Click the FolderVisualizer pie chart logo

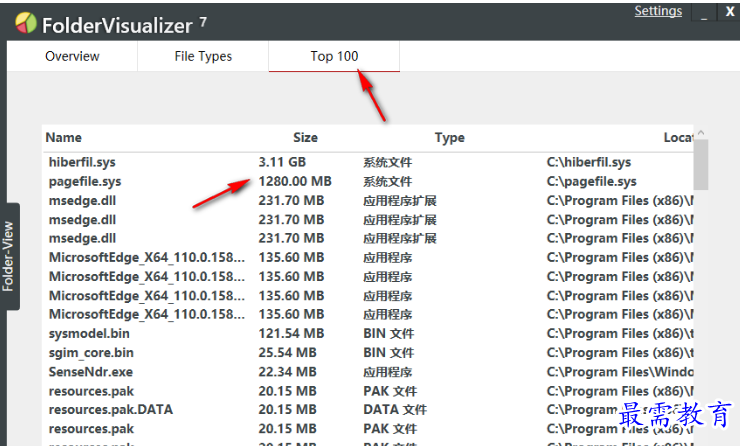click(25, 23)
